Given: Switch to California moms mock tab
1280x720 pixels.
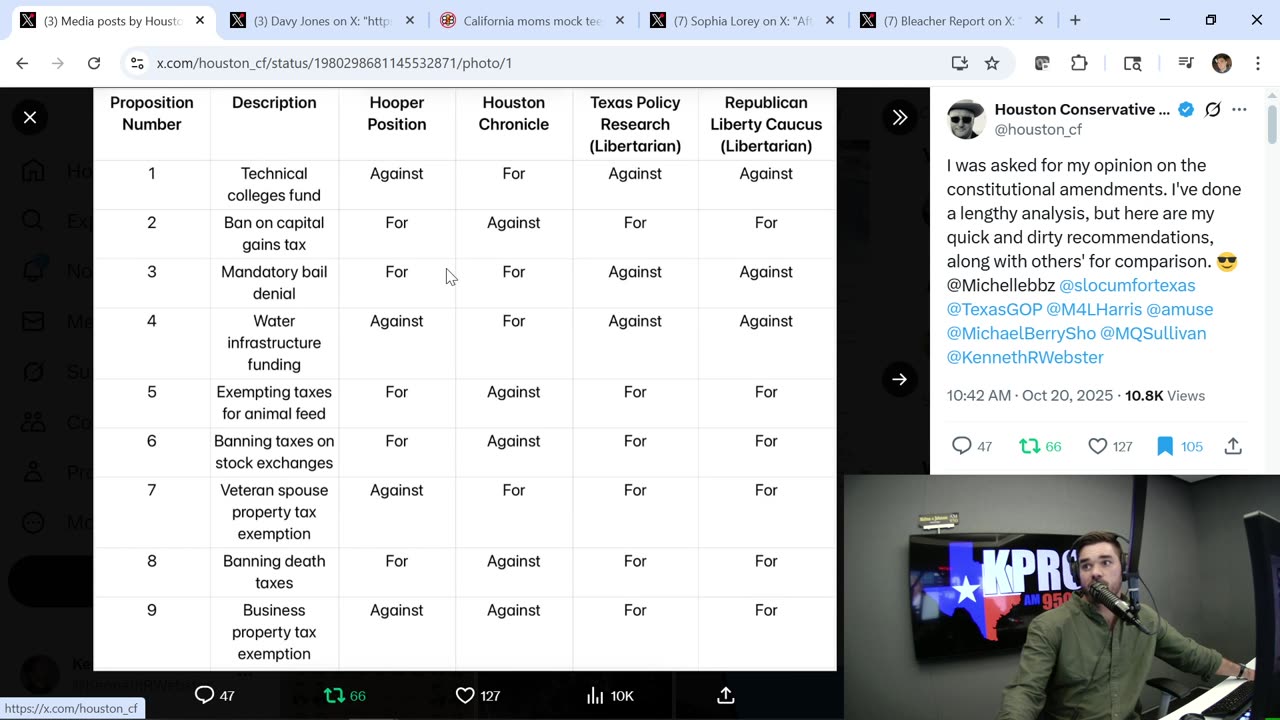Looking at the screenshot, I should tap(532, 20).
